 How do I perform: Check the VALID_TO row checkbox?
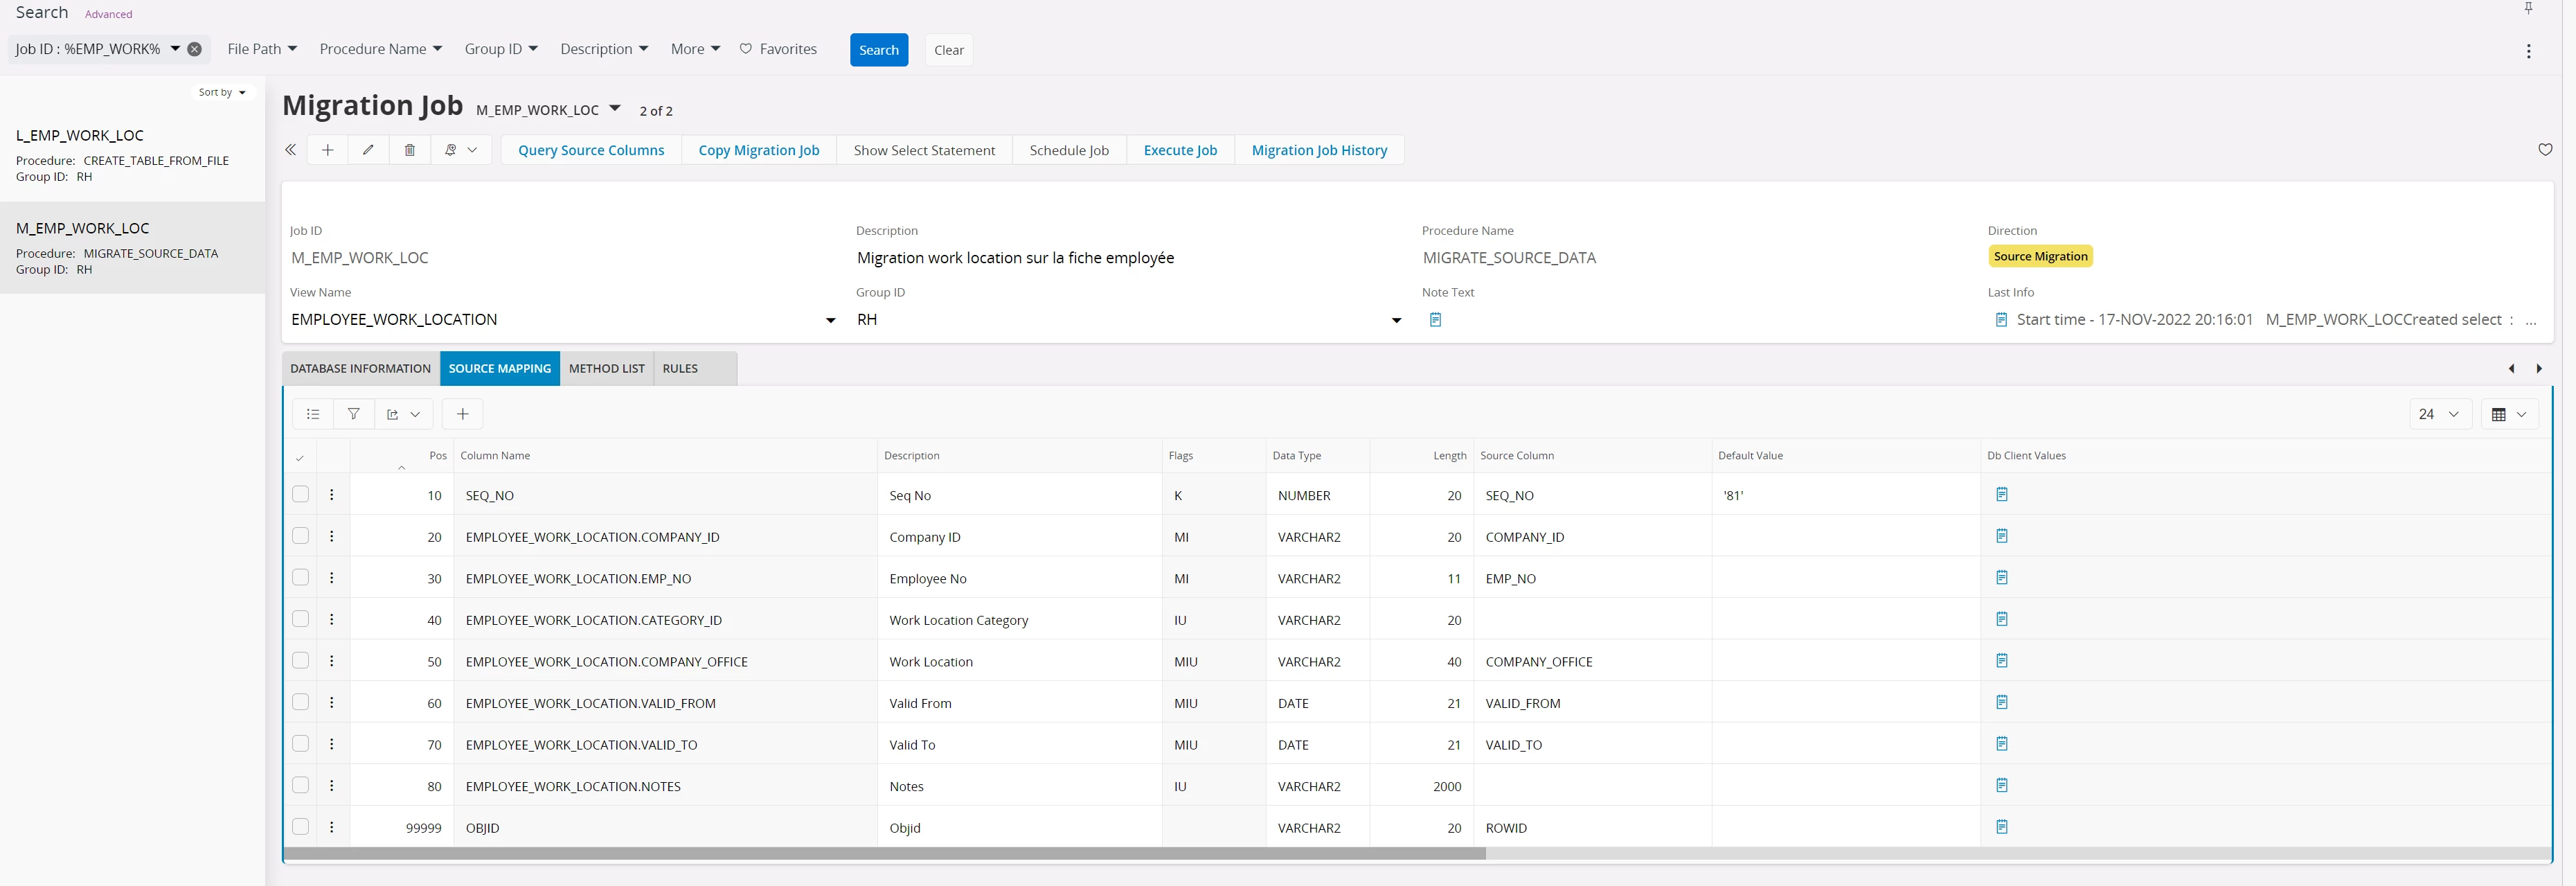point(300,743)
